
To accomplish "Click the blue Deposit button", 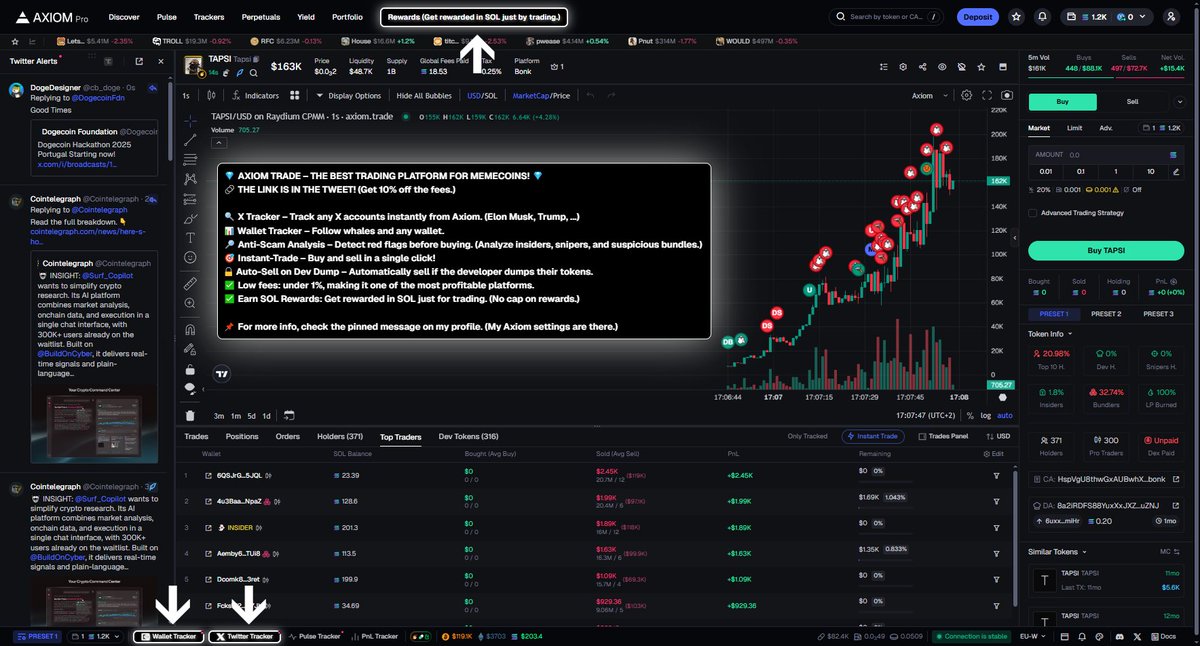I will click(977, 17).
